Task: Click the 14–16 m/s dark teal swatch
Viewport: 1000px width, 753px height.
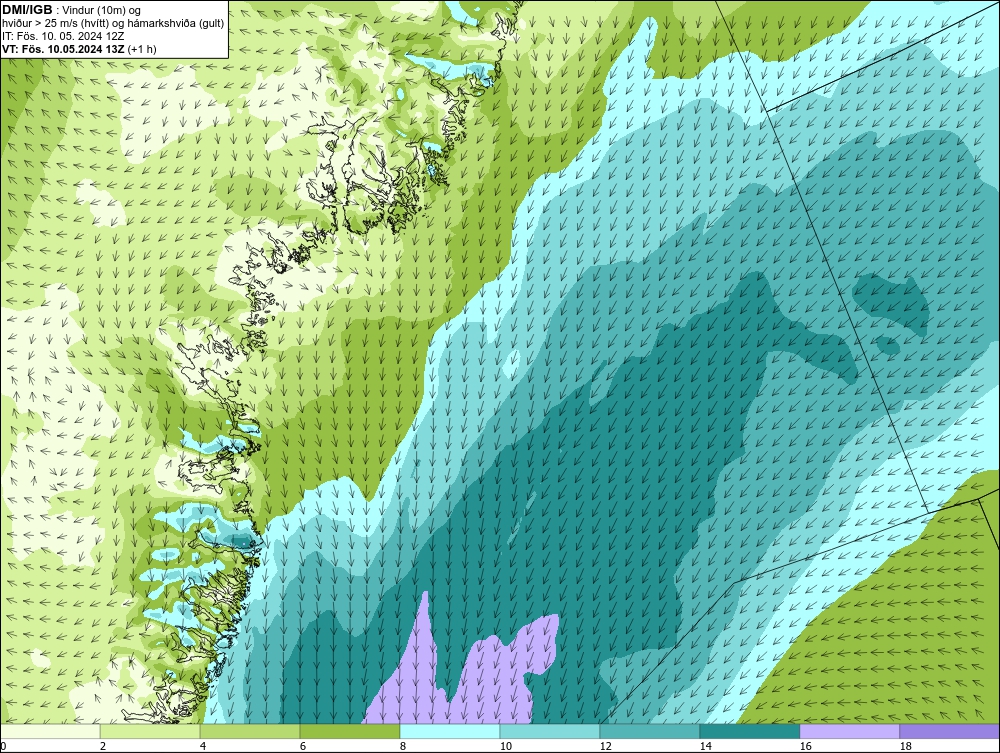Action: [x=750, y=731]
